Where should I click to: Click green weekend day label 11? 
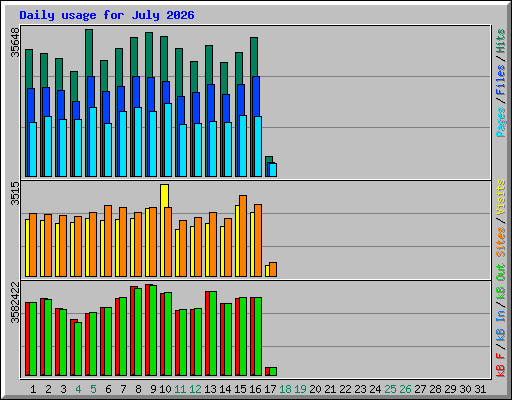tap(180, 389)
